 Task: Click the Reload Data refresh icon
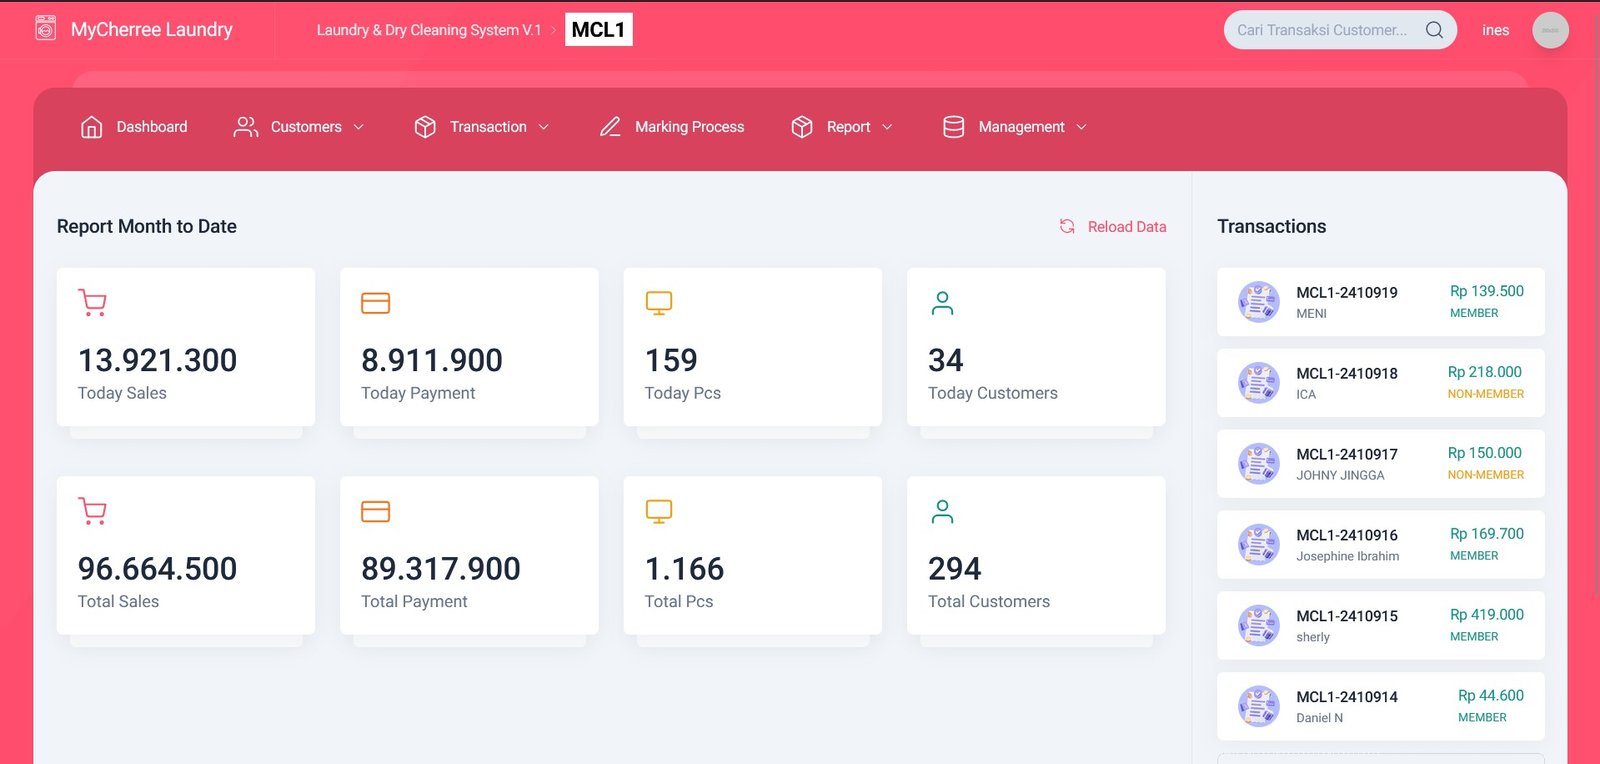pos(1067,227)
